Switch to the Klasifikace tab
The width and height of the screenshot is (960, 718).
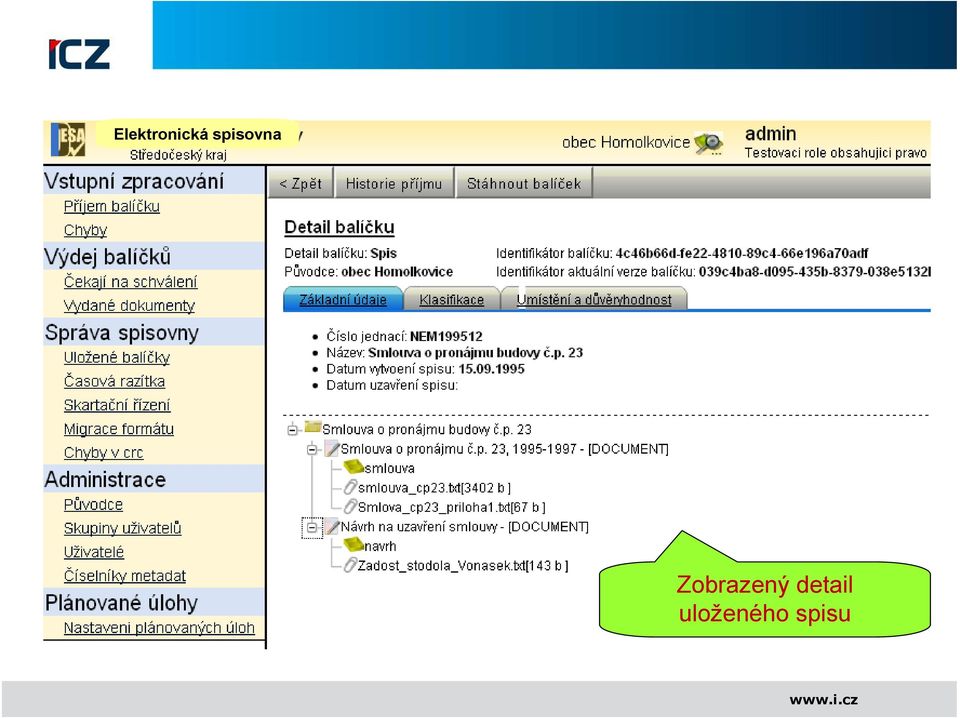451,300
